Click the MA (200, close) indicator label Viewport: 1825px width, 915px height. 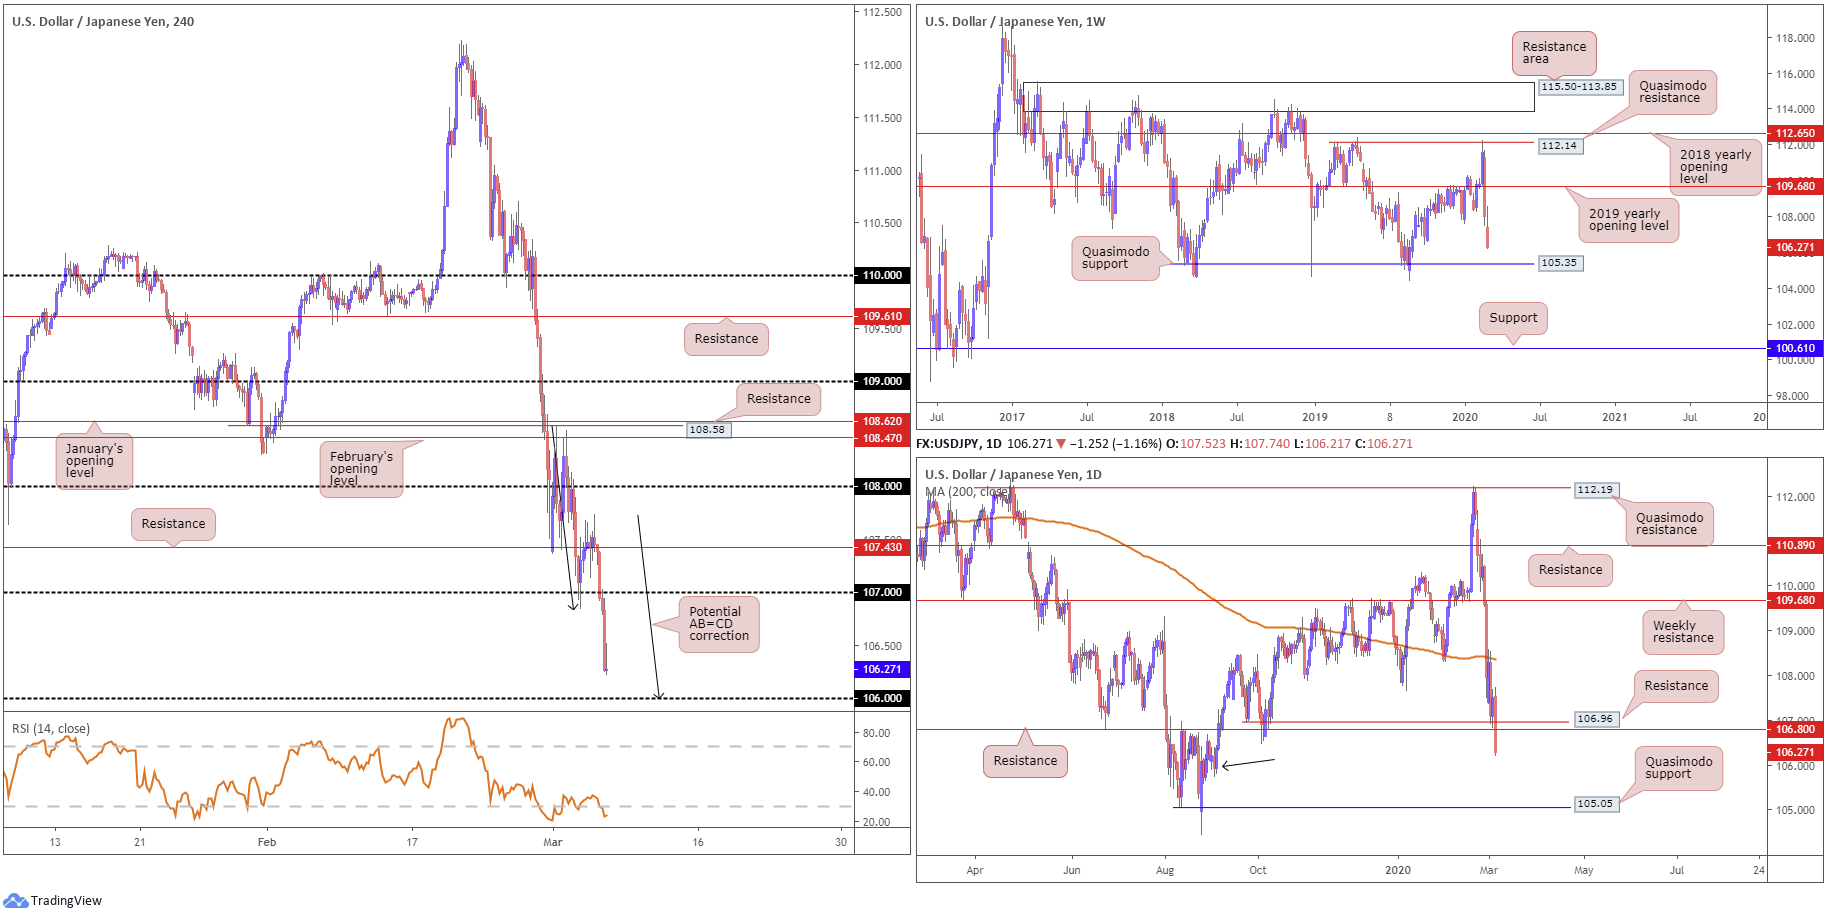click(966, 492)
